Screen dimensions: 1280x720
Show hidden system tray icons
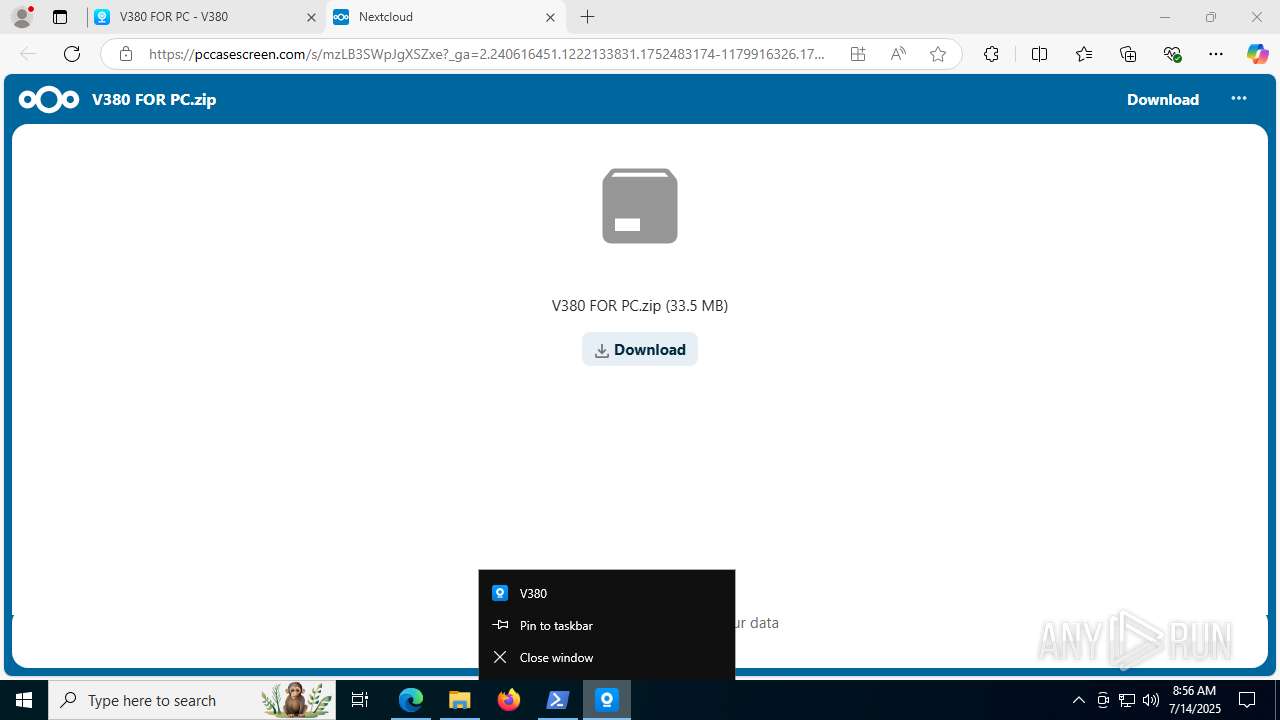(x=1078, y=700)
